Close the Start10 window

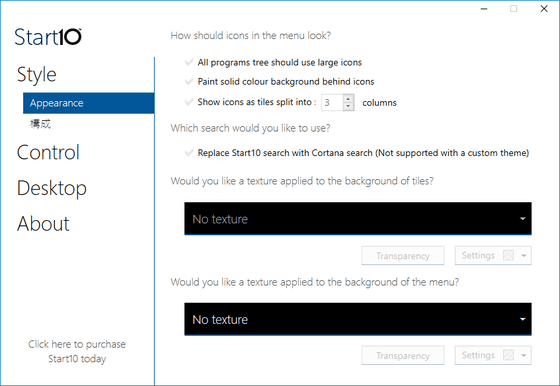click(544, 9)
